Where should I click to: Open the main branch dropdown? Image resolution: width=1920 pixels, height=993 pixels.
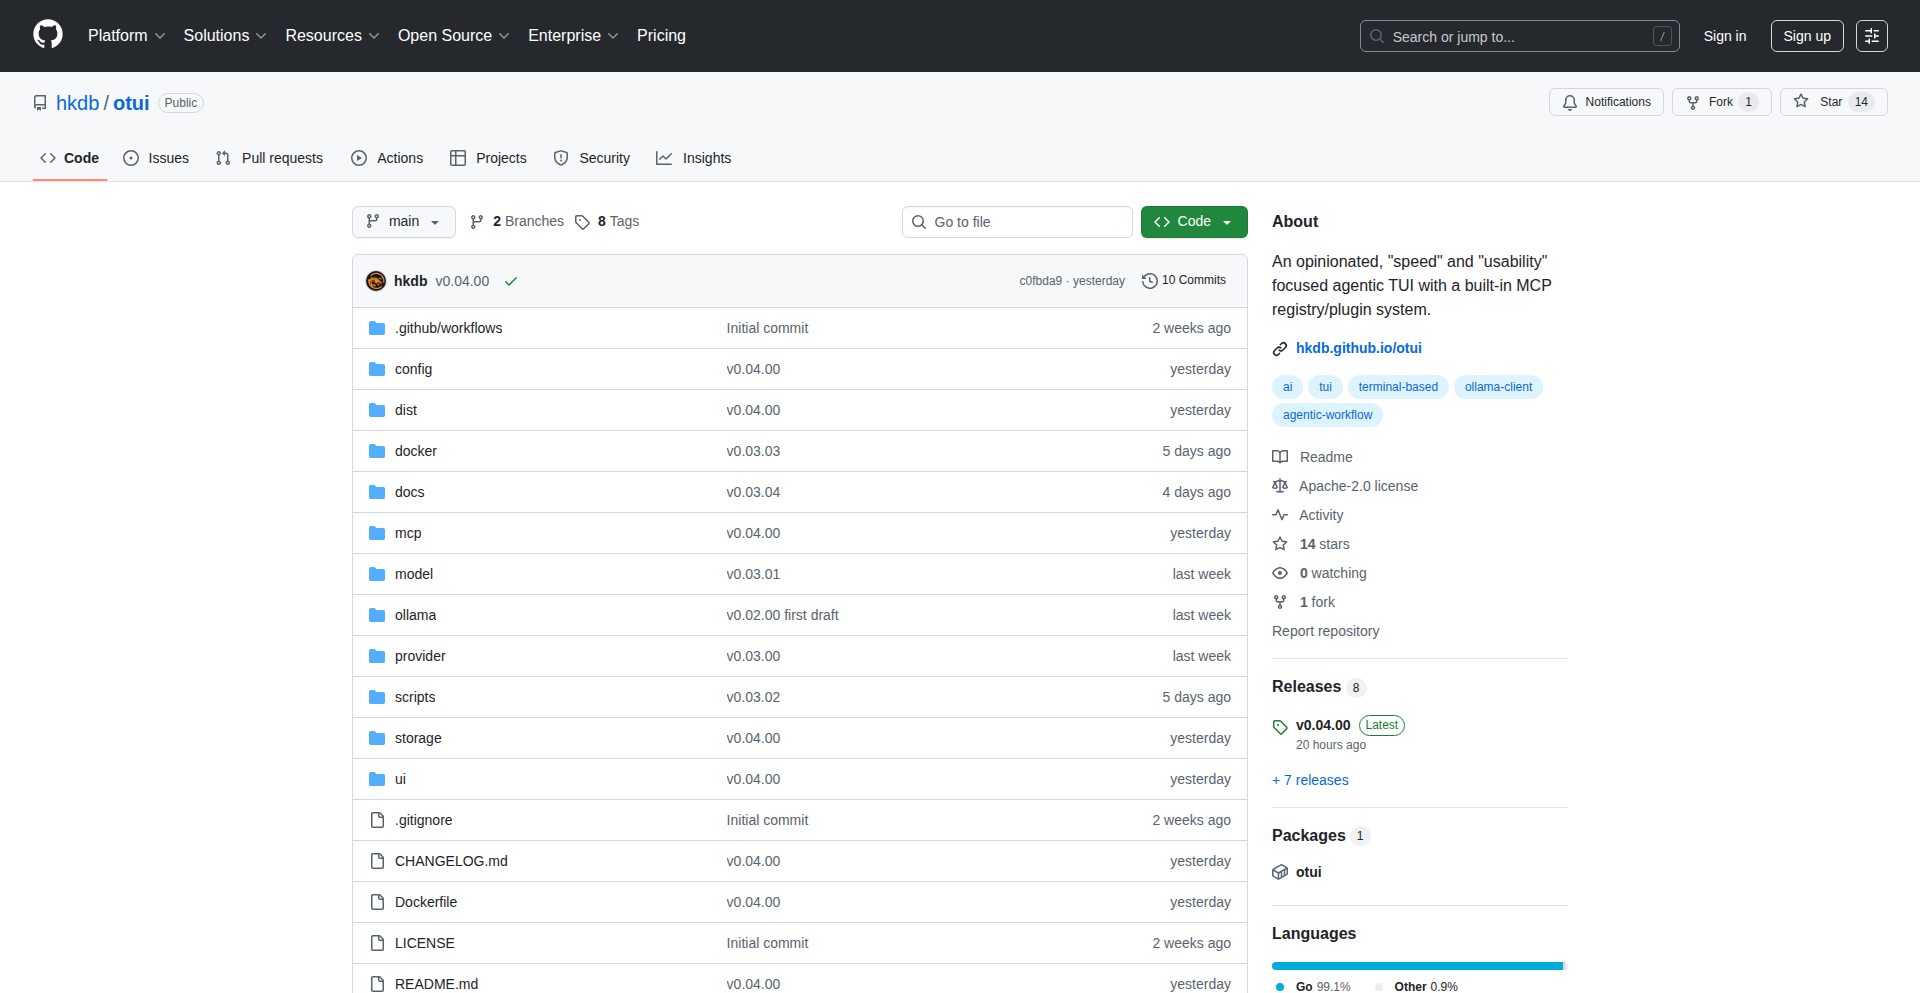tap(403, 221)
